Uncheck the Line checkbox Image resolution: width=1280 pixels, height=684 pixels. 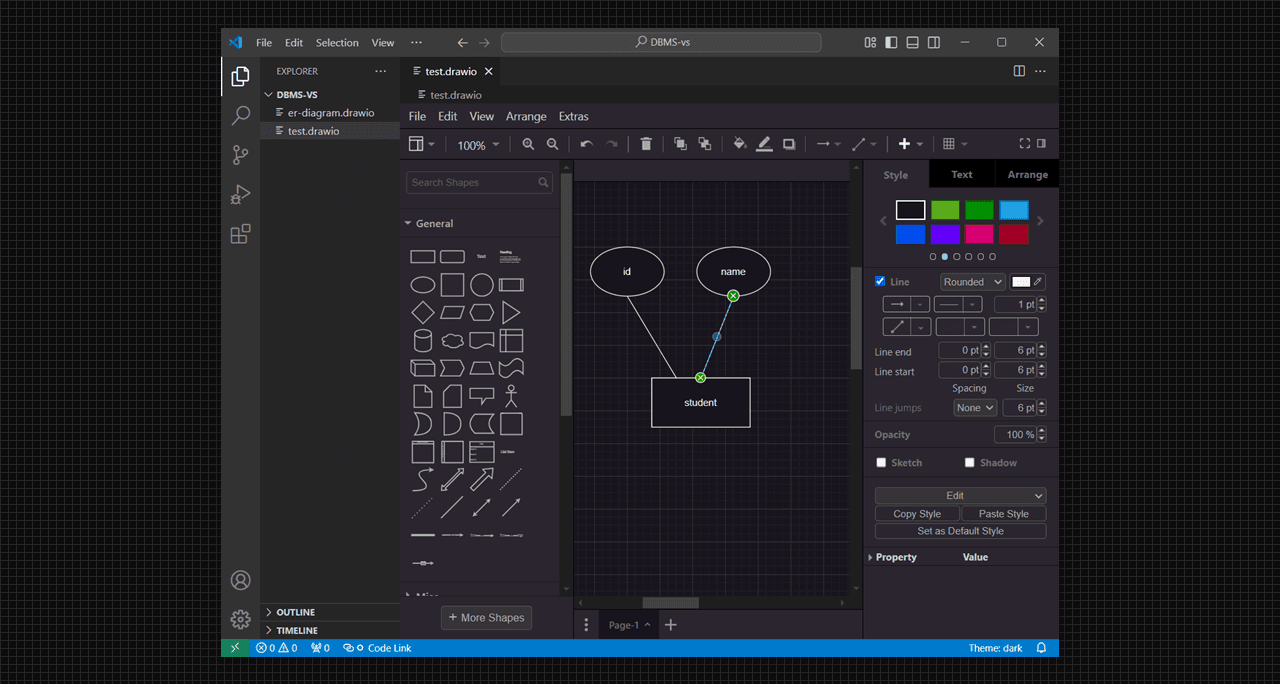tap(880, 282)
